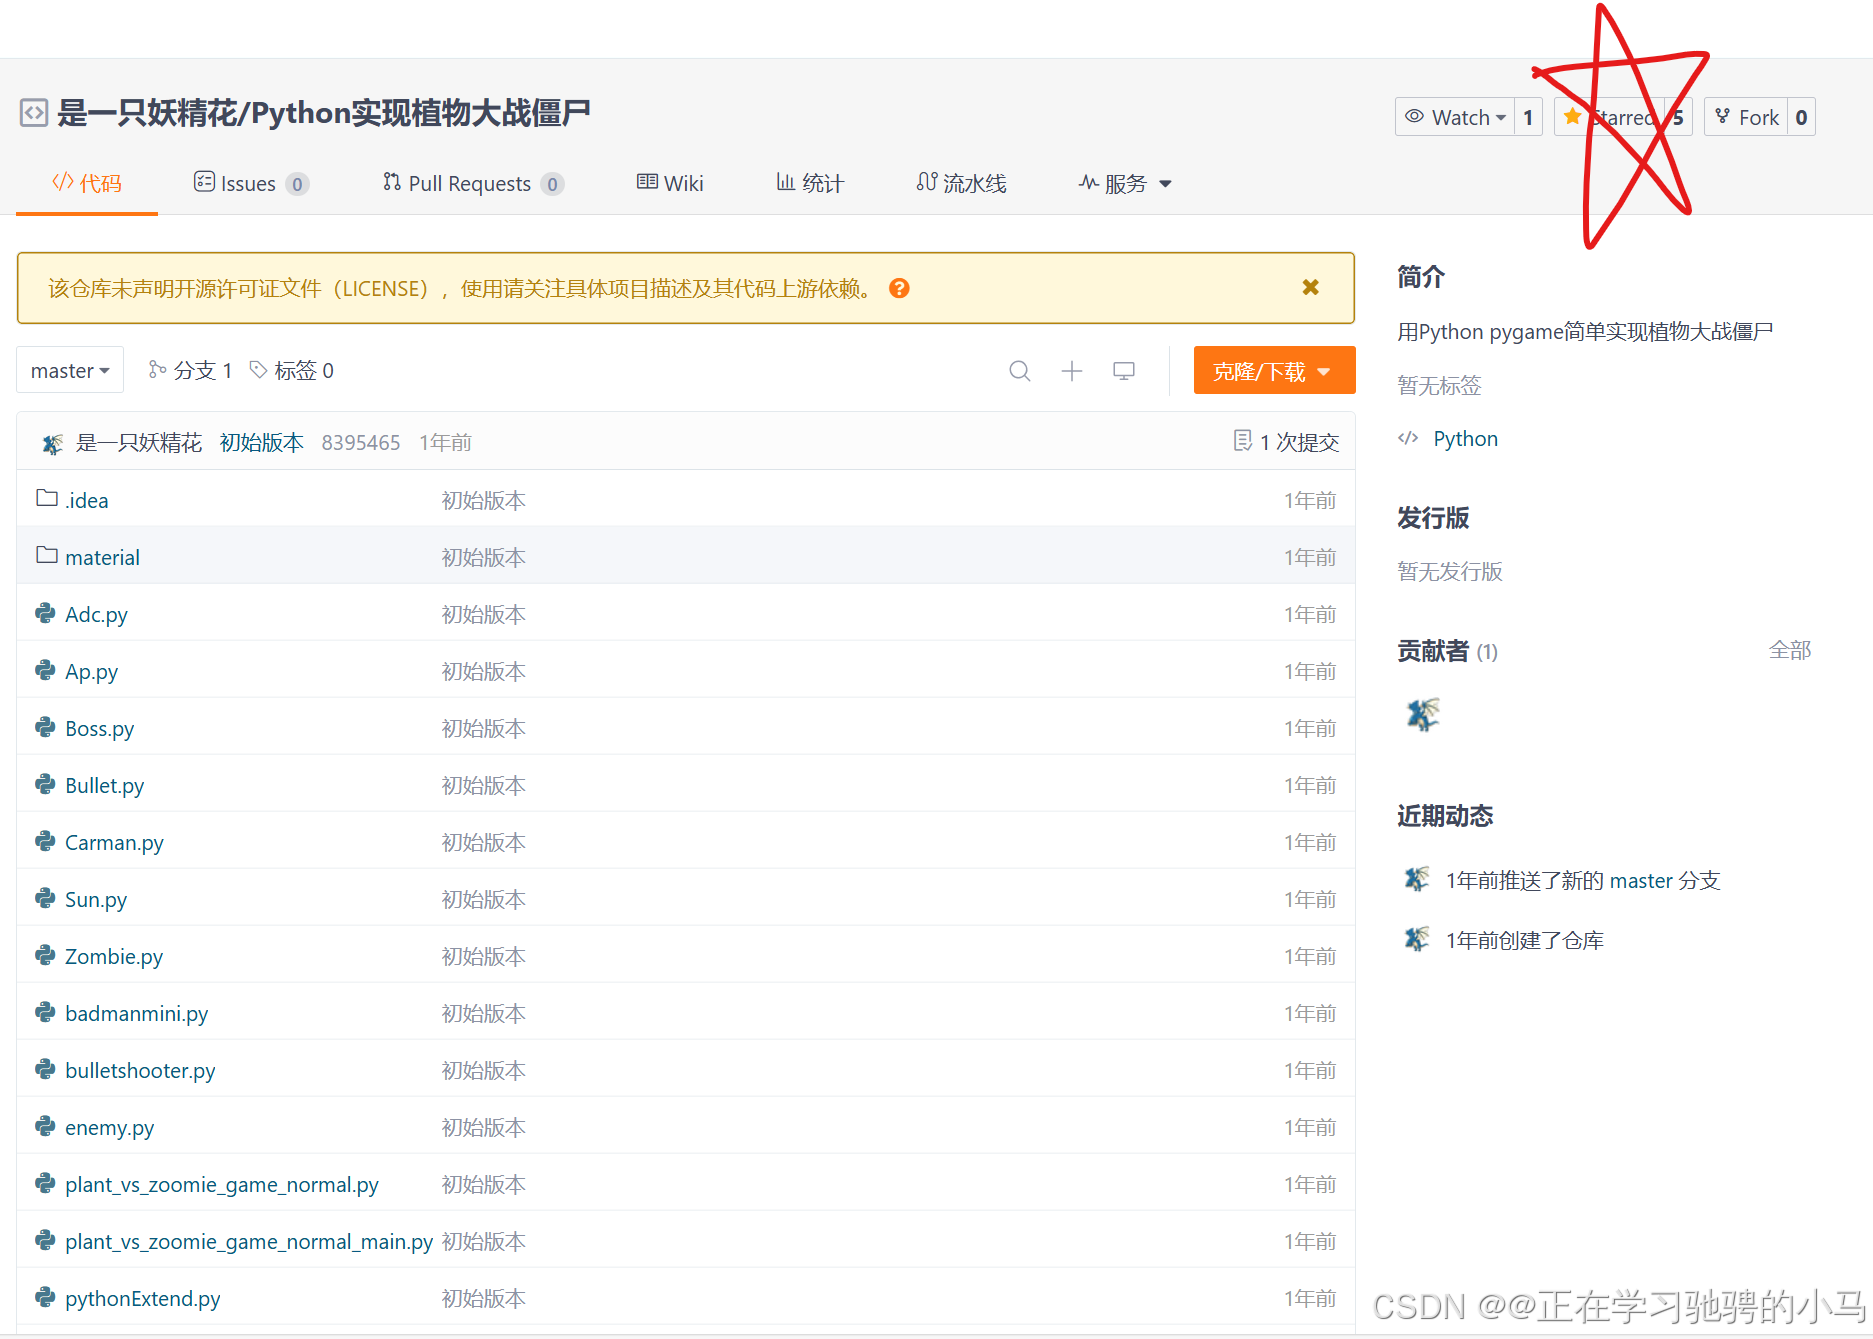This screenshot has width=1873, height=1339.
Task: Open the bulletshooter.py file
Action: [x=140, y=1070]
